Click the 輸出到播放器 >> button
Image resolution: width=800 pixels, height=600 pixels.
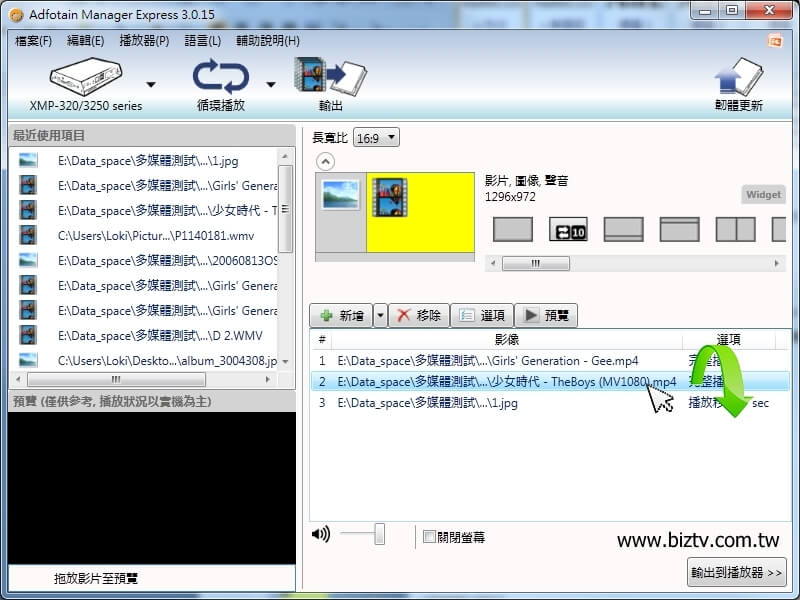pos(736,572)
